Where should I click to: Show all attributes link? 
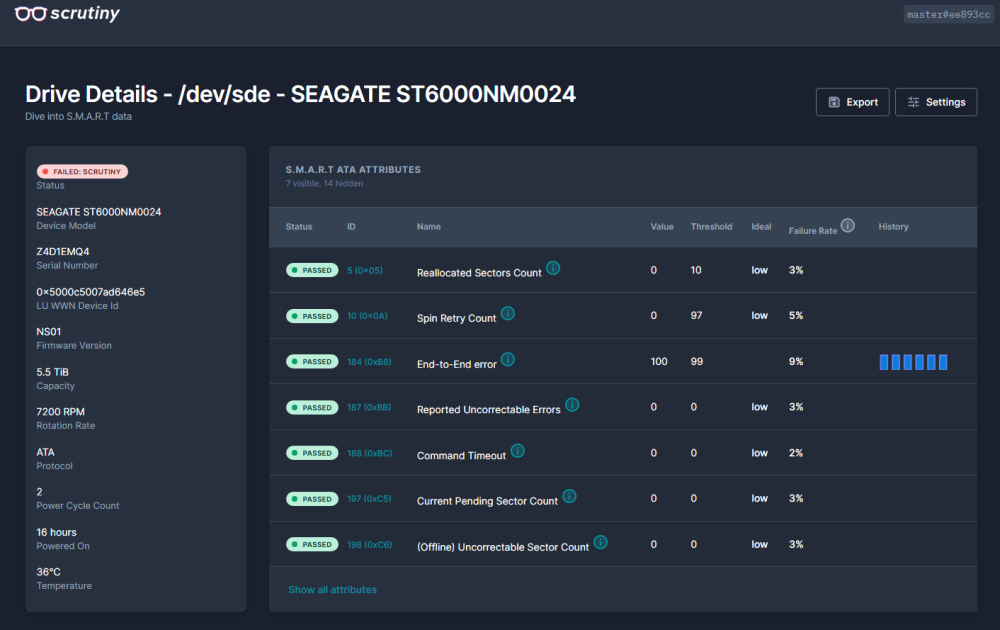tap(332, 590)
